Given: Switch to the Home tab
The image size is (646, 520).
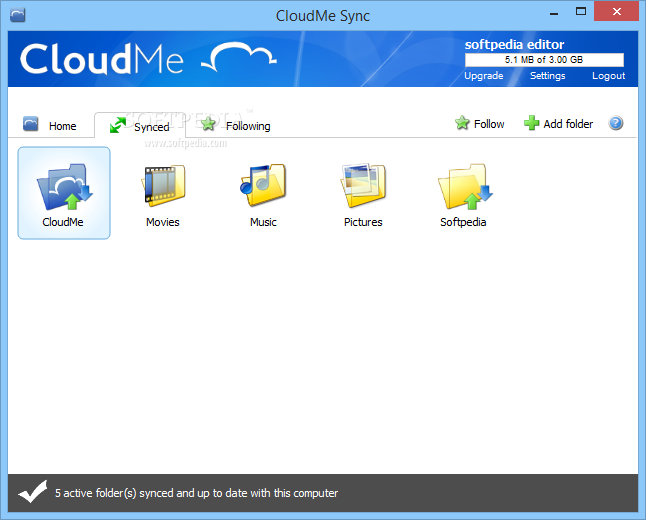Looking at the screenshot, I should [x=50, y=125].
